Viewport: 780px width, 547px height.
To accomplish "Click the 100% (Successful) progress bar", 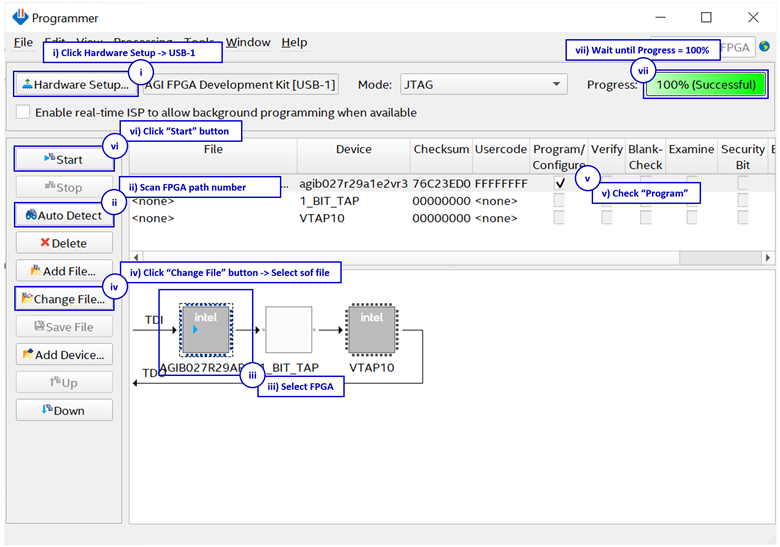I will click(706, 85).
